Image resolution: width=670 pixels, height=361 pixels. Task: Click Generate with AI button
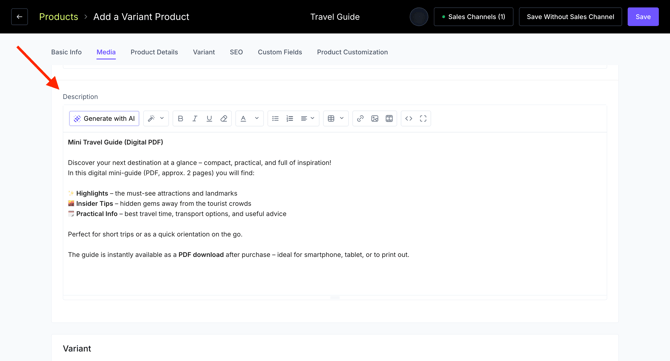click(x=104, y=118)
